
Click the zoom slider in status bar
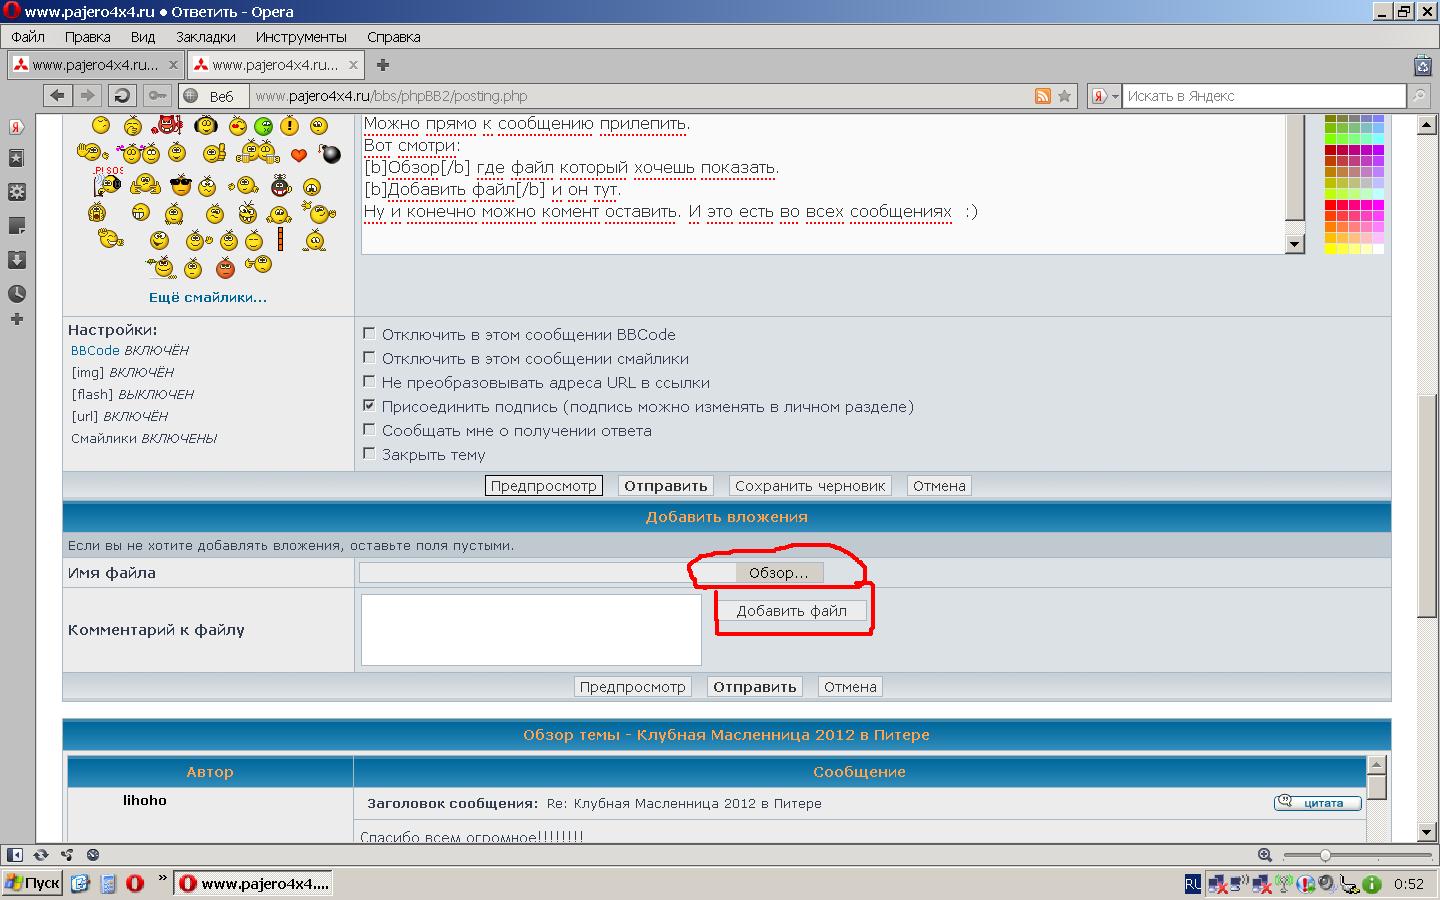[1325, 855]
